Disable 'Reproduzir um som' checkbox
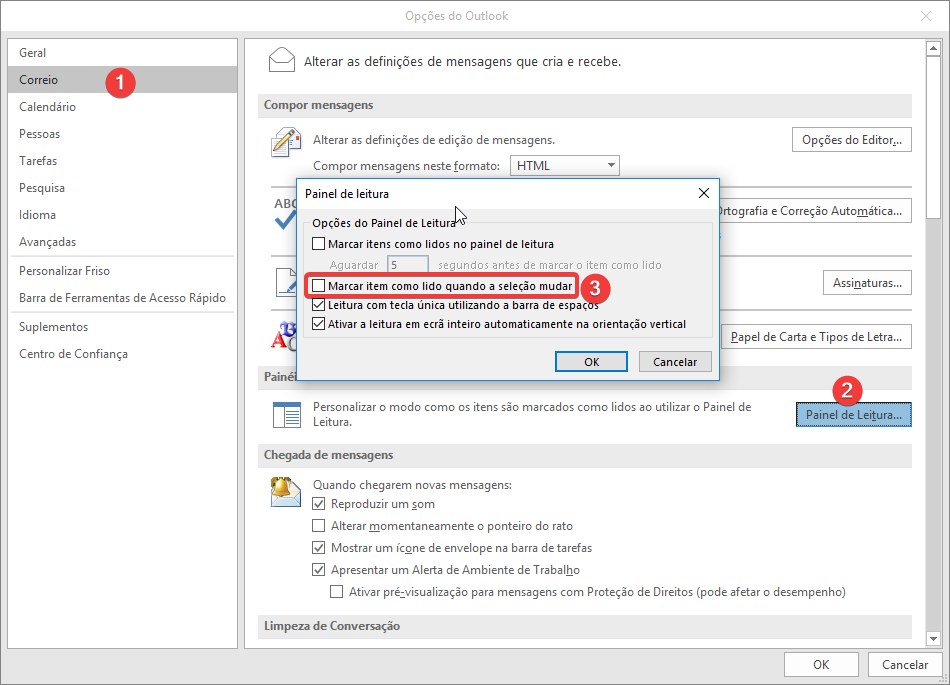This screenshot has height=685, width=950. [x=319, y=505]
